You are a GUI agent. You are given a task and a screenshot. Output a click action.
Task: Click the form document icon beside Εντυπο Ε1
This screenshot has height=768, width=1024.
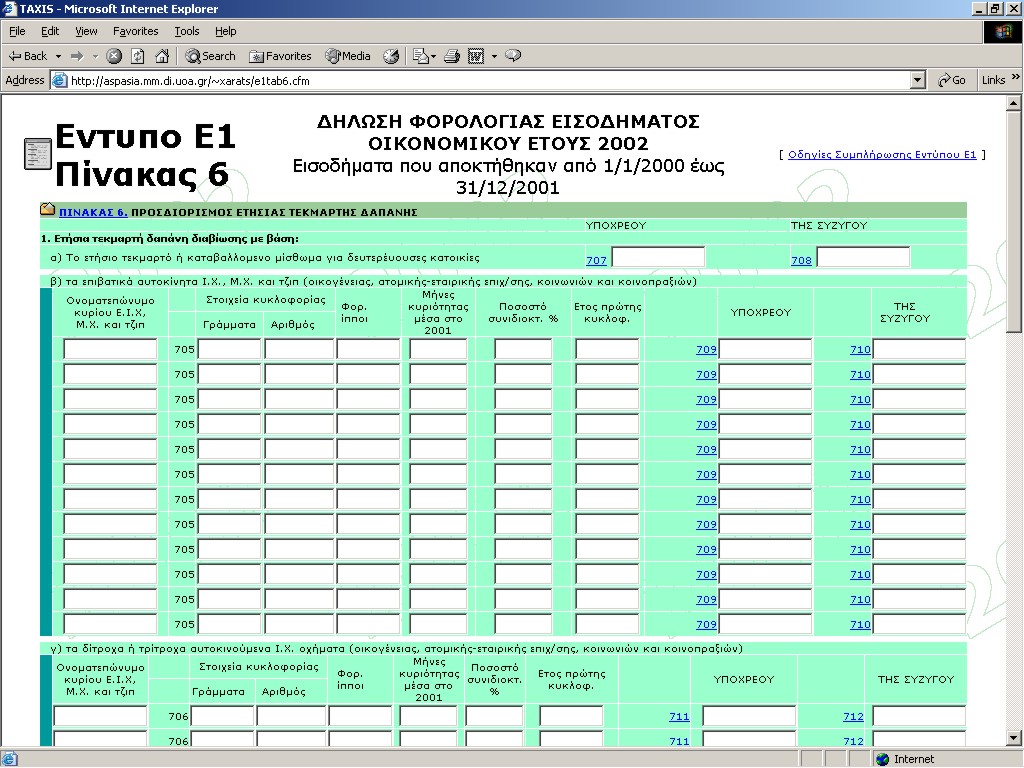tap(37, 155)
